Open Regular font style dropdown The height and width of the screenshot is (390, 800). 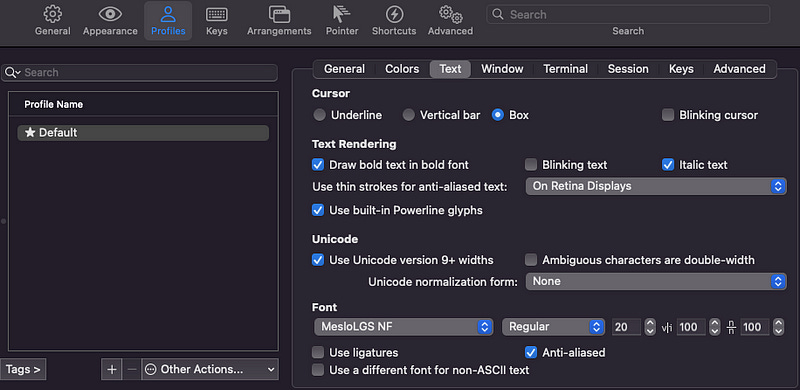click(x=553, y=327)
